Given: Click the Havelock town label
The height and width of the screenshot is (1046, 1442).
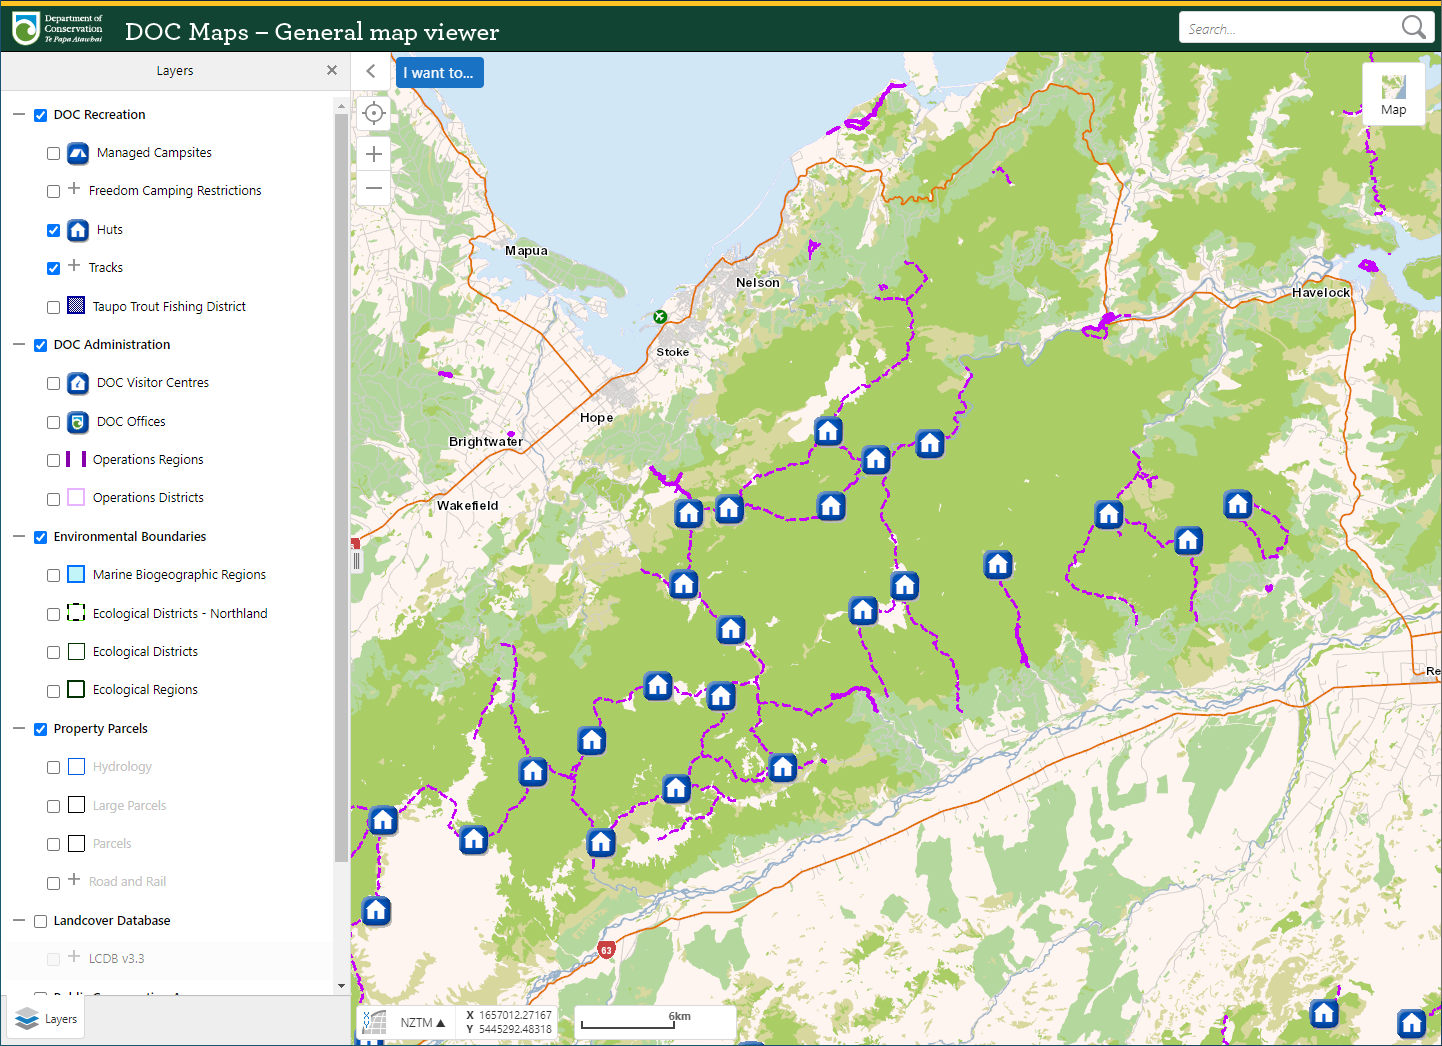Looking at the screenshot, I should (1321, 293).
